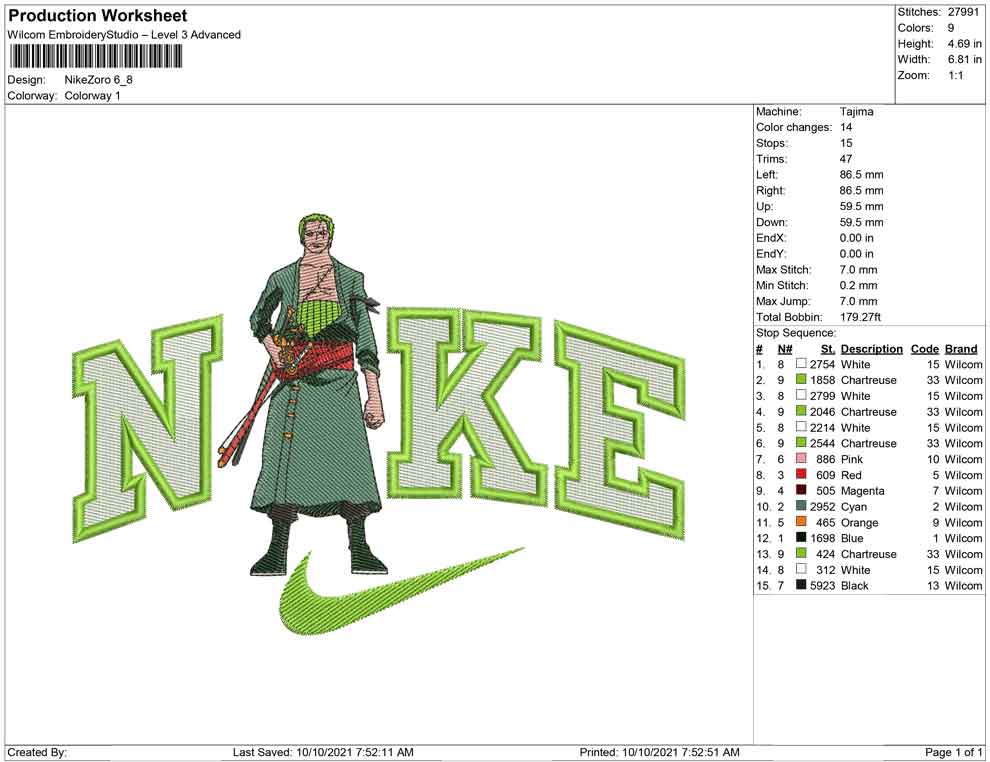Click the 'Stop Sequence:' heading
Viewport: 990px width, 762px height.
(x=796, y=333)
